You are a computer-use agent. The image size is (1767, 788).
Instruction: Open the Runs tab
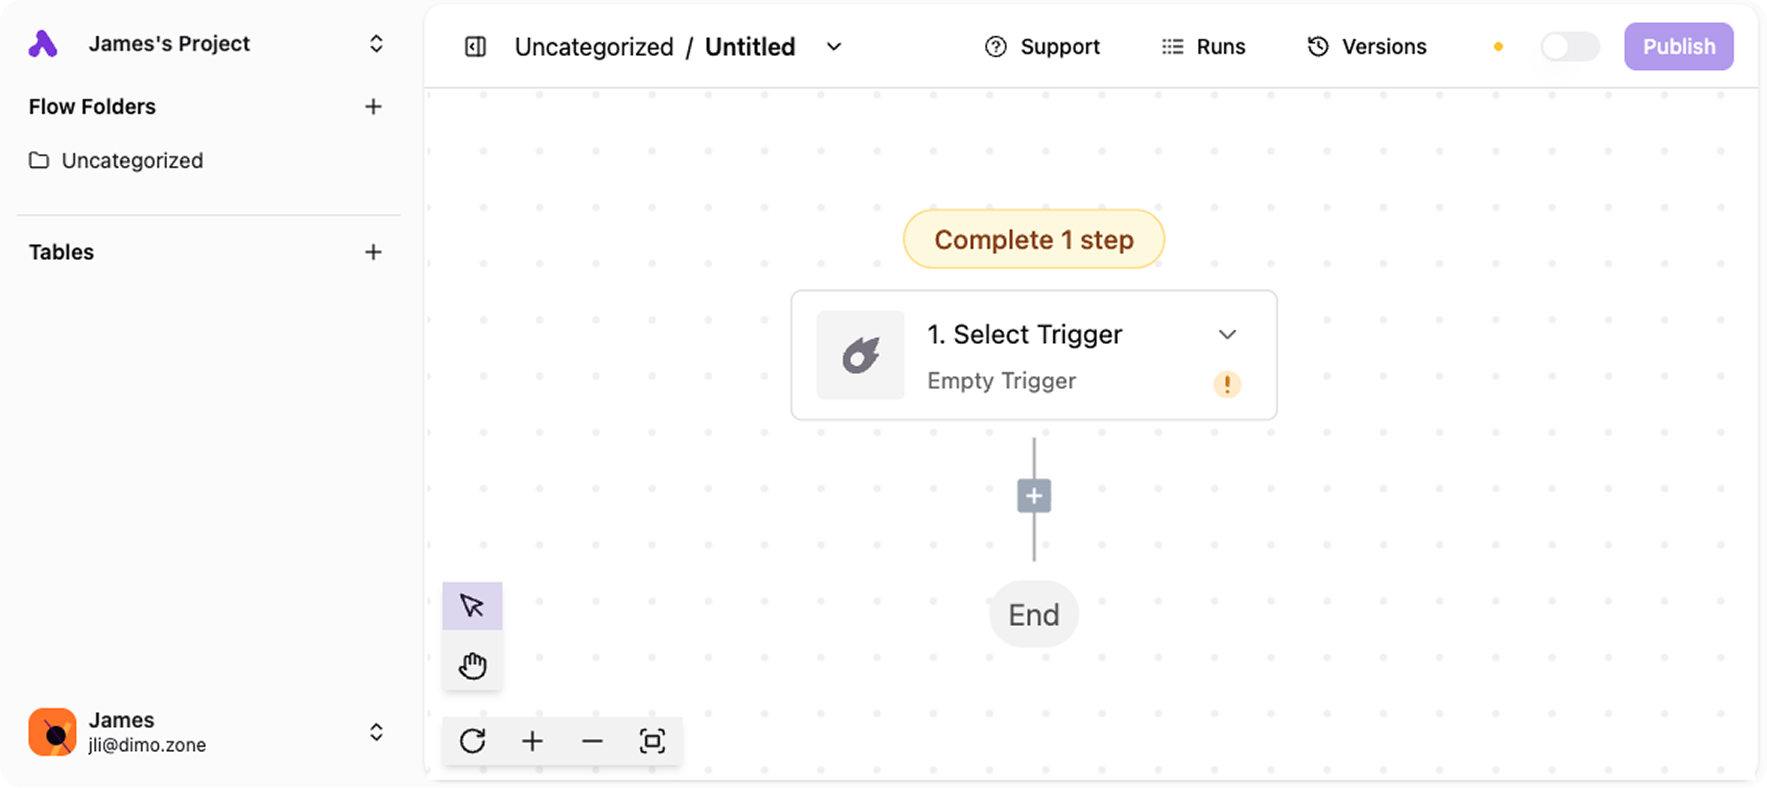point(1203,47)
